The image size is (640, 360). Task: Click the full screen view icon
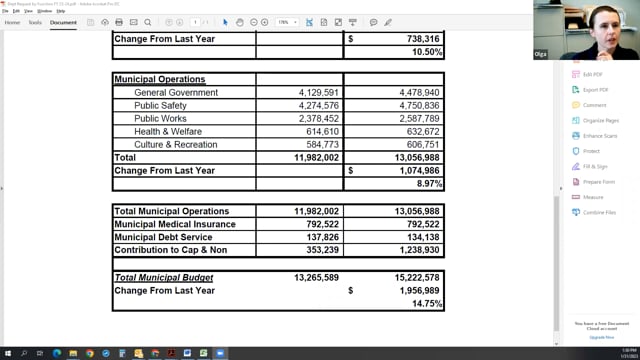(338, 22)
